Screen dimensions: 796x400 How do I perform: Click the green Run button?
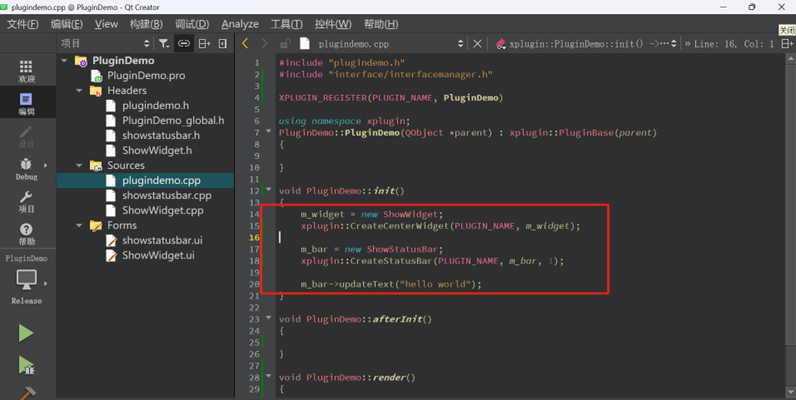pyautogui.click(x=26, y=333)
